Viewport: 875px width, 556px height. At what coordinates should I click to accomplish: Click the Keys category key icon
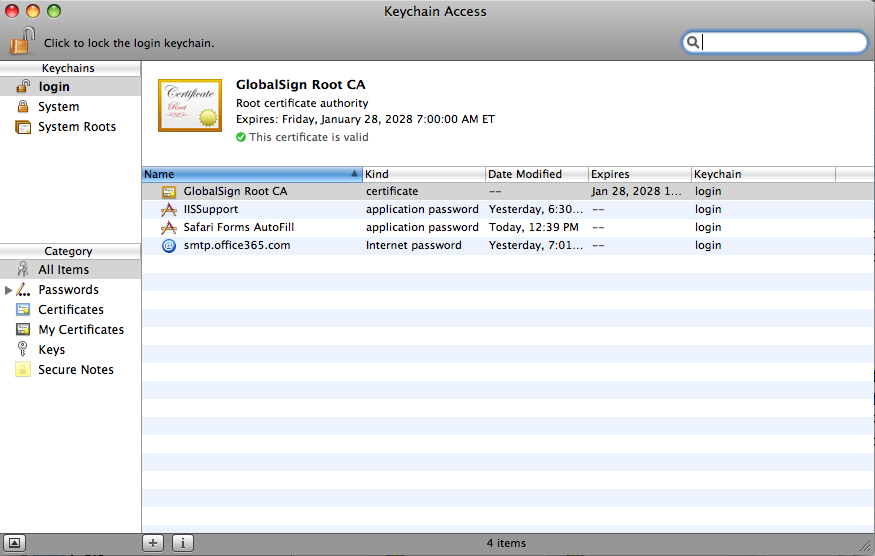(22, 349)
